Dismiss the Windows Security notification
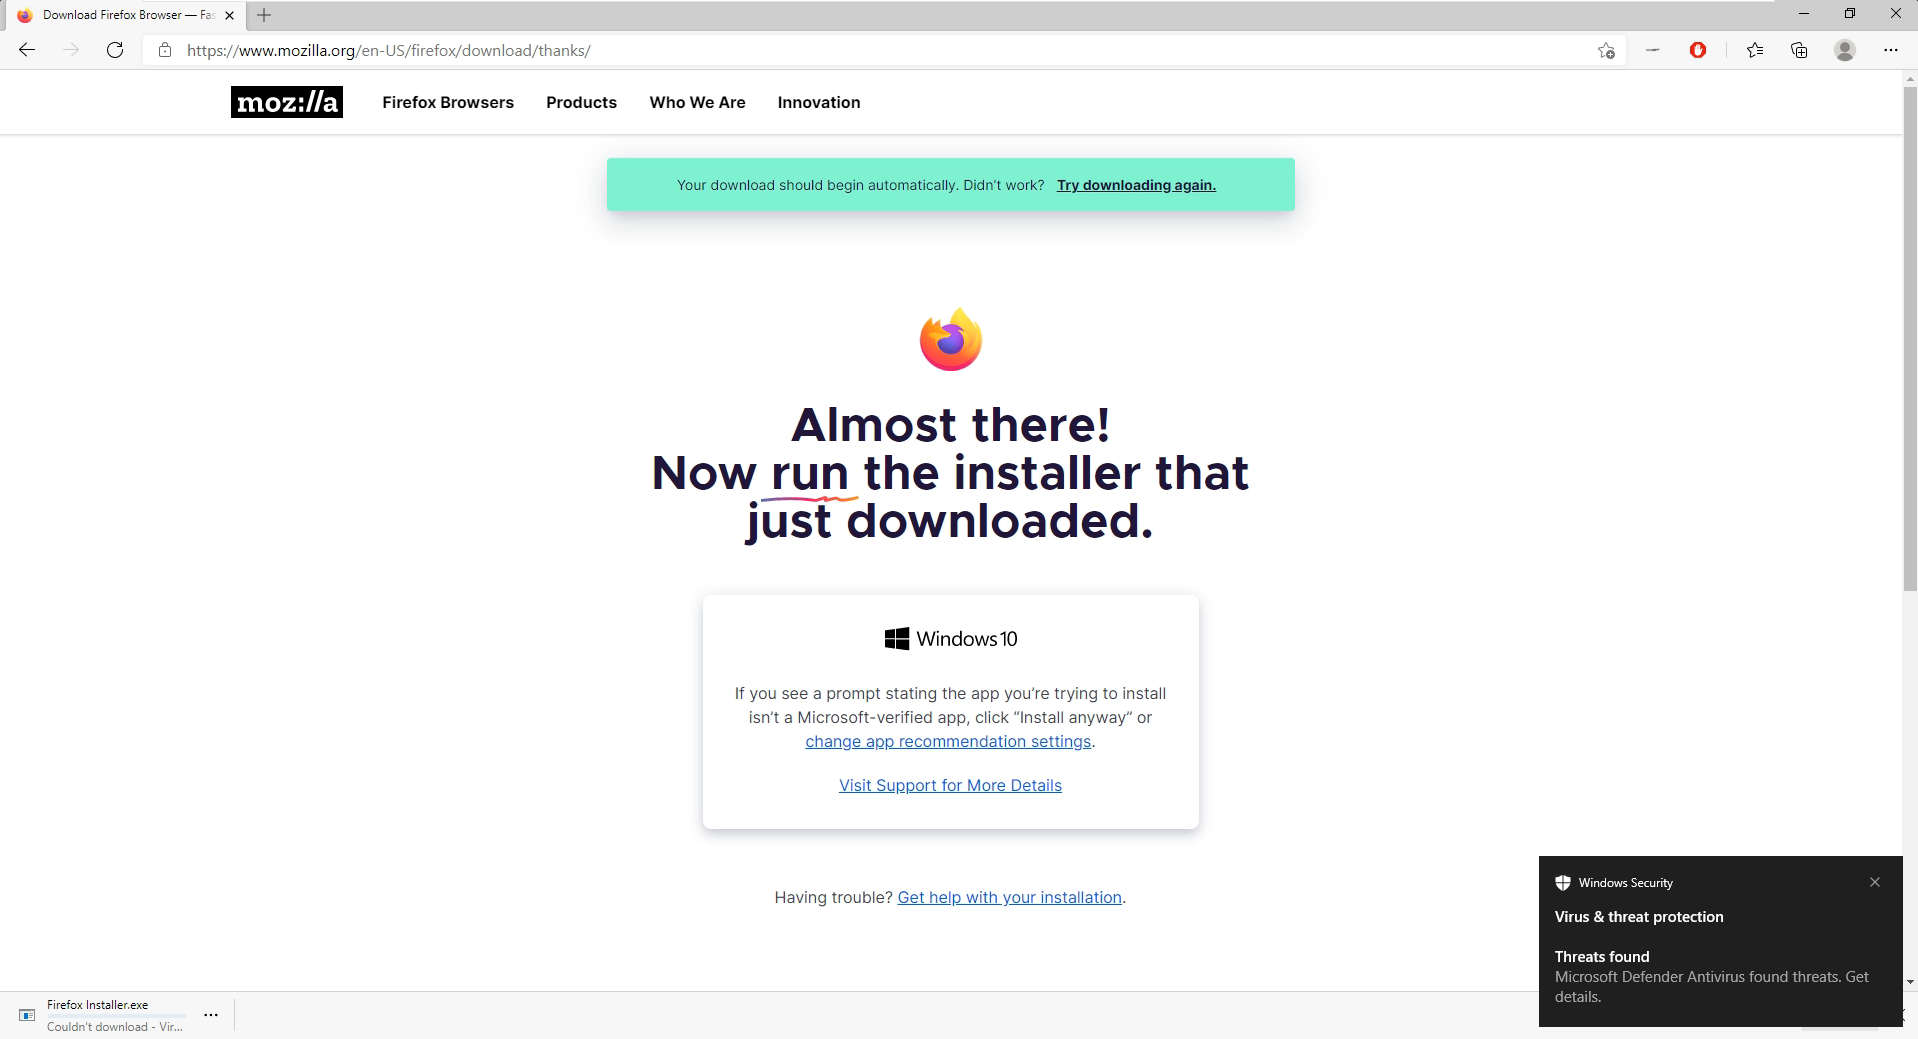 click(1875, 882)
